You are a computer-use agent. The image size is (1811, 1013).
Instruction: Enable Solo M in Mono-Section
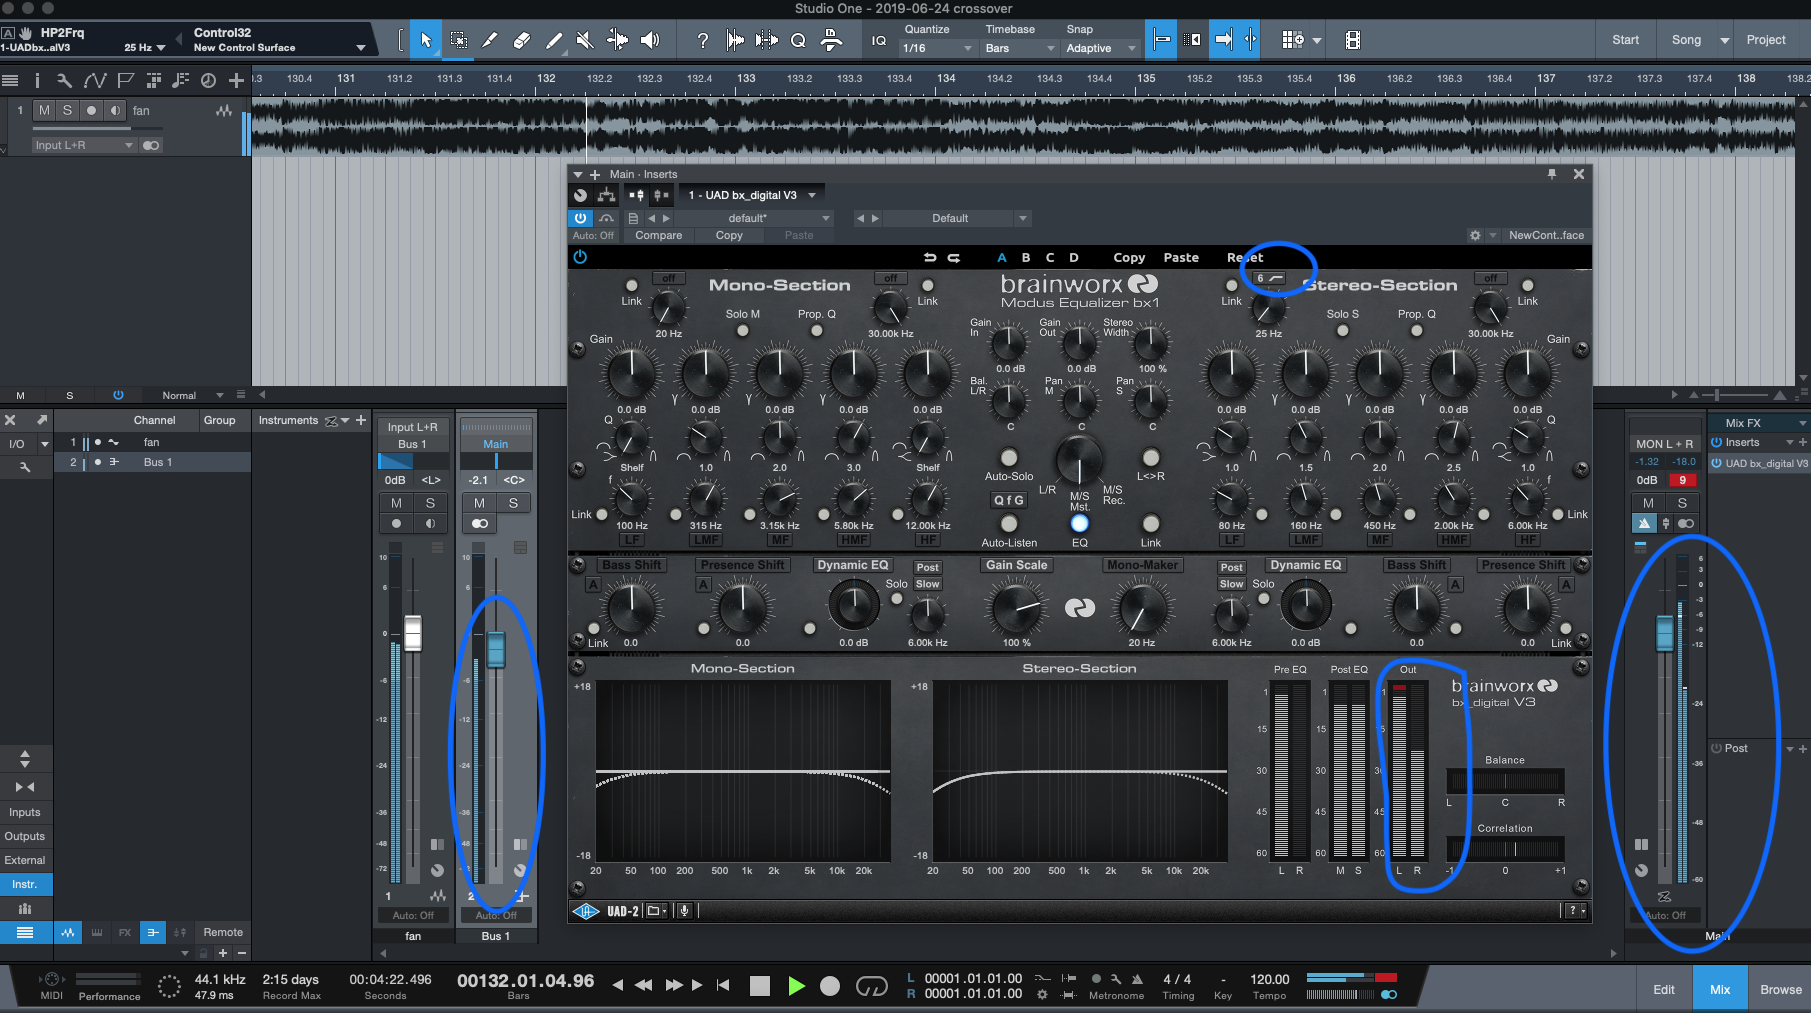[x=743, y=331]
